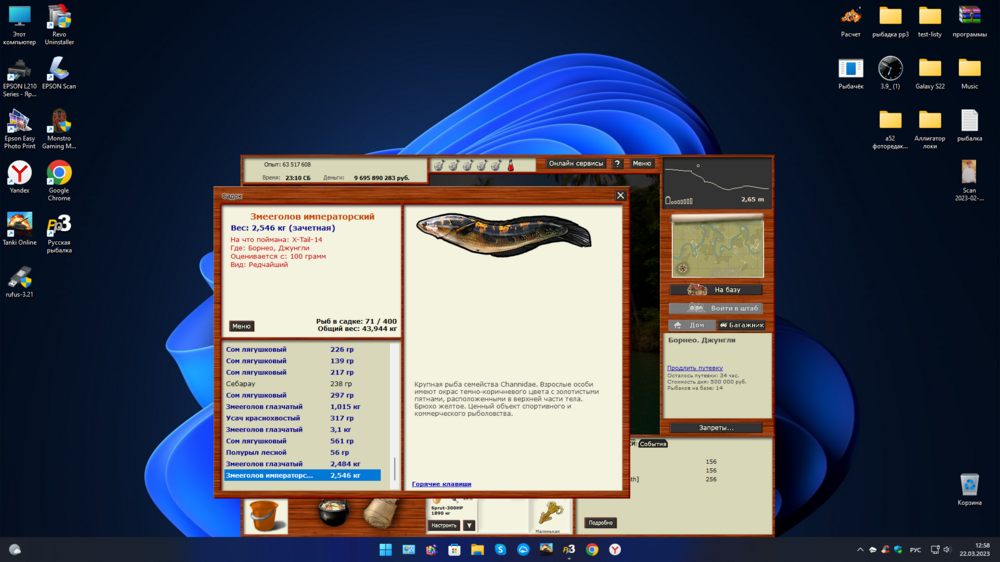Open the Расчет desktop icon
This screenshot has width=1000, height=562.
point(851,22)
